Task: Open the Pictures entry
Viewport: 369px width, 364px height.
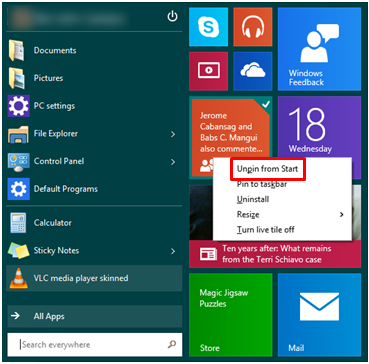Action: coord(48,78)
